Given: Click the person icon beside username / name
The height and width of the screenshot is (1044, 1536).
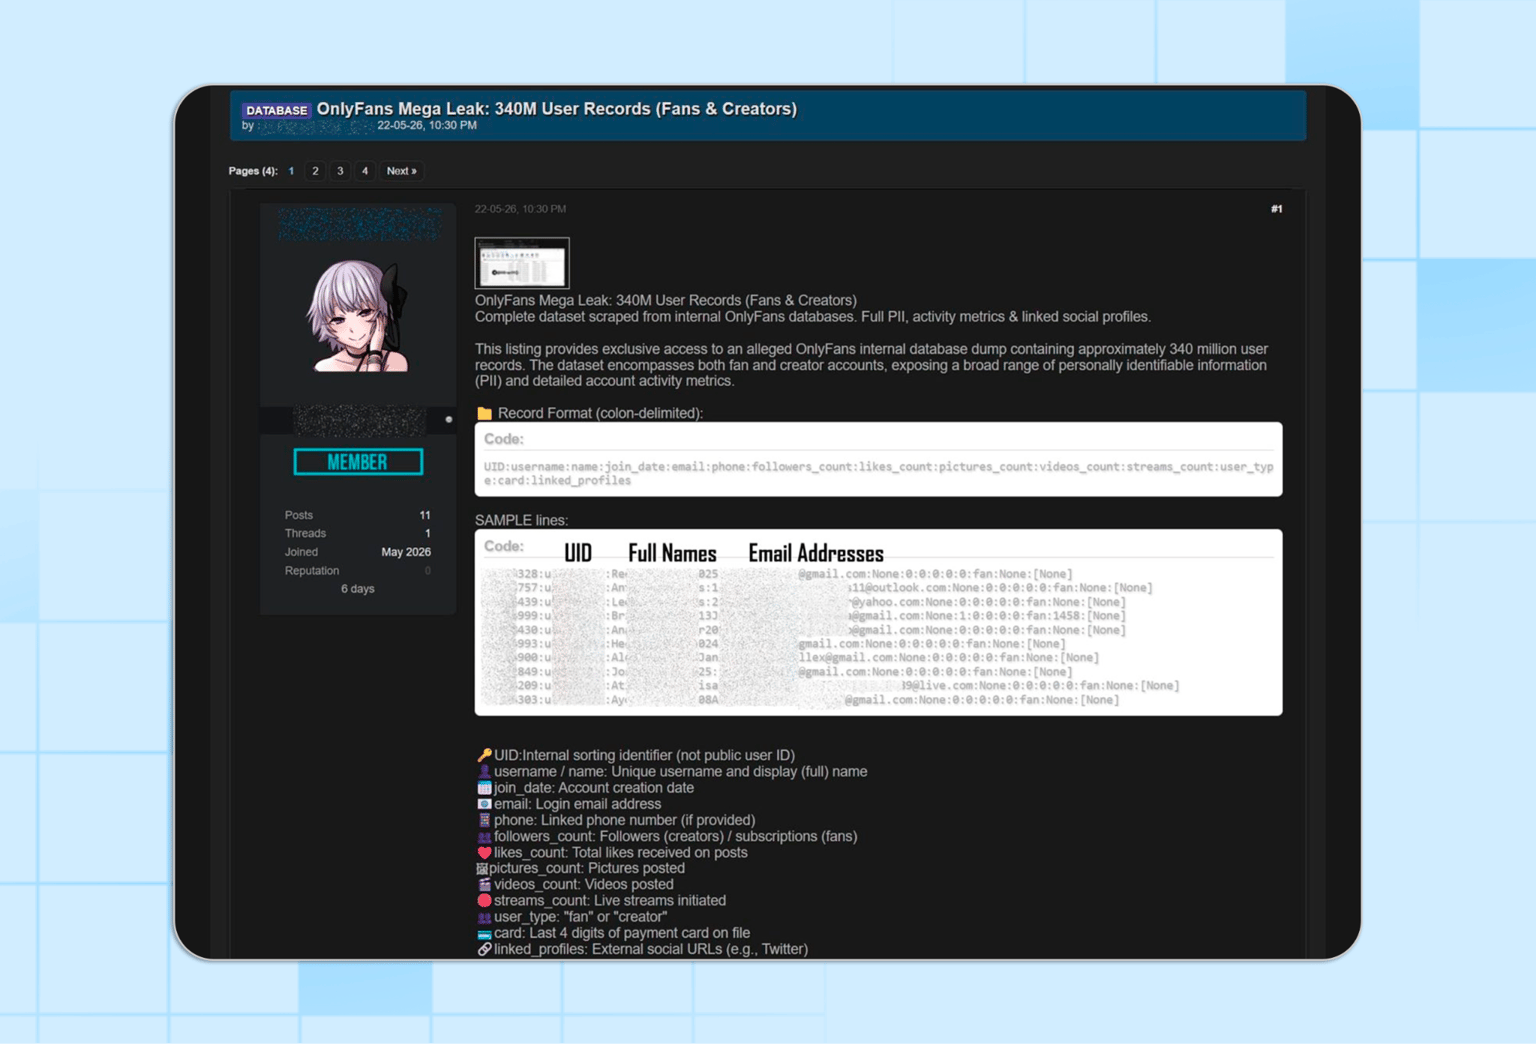Looking at the screenshot, I should (x=484, y=771).
